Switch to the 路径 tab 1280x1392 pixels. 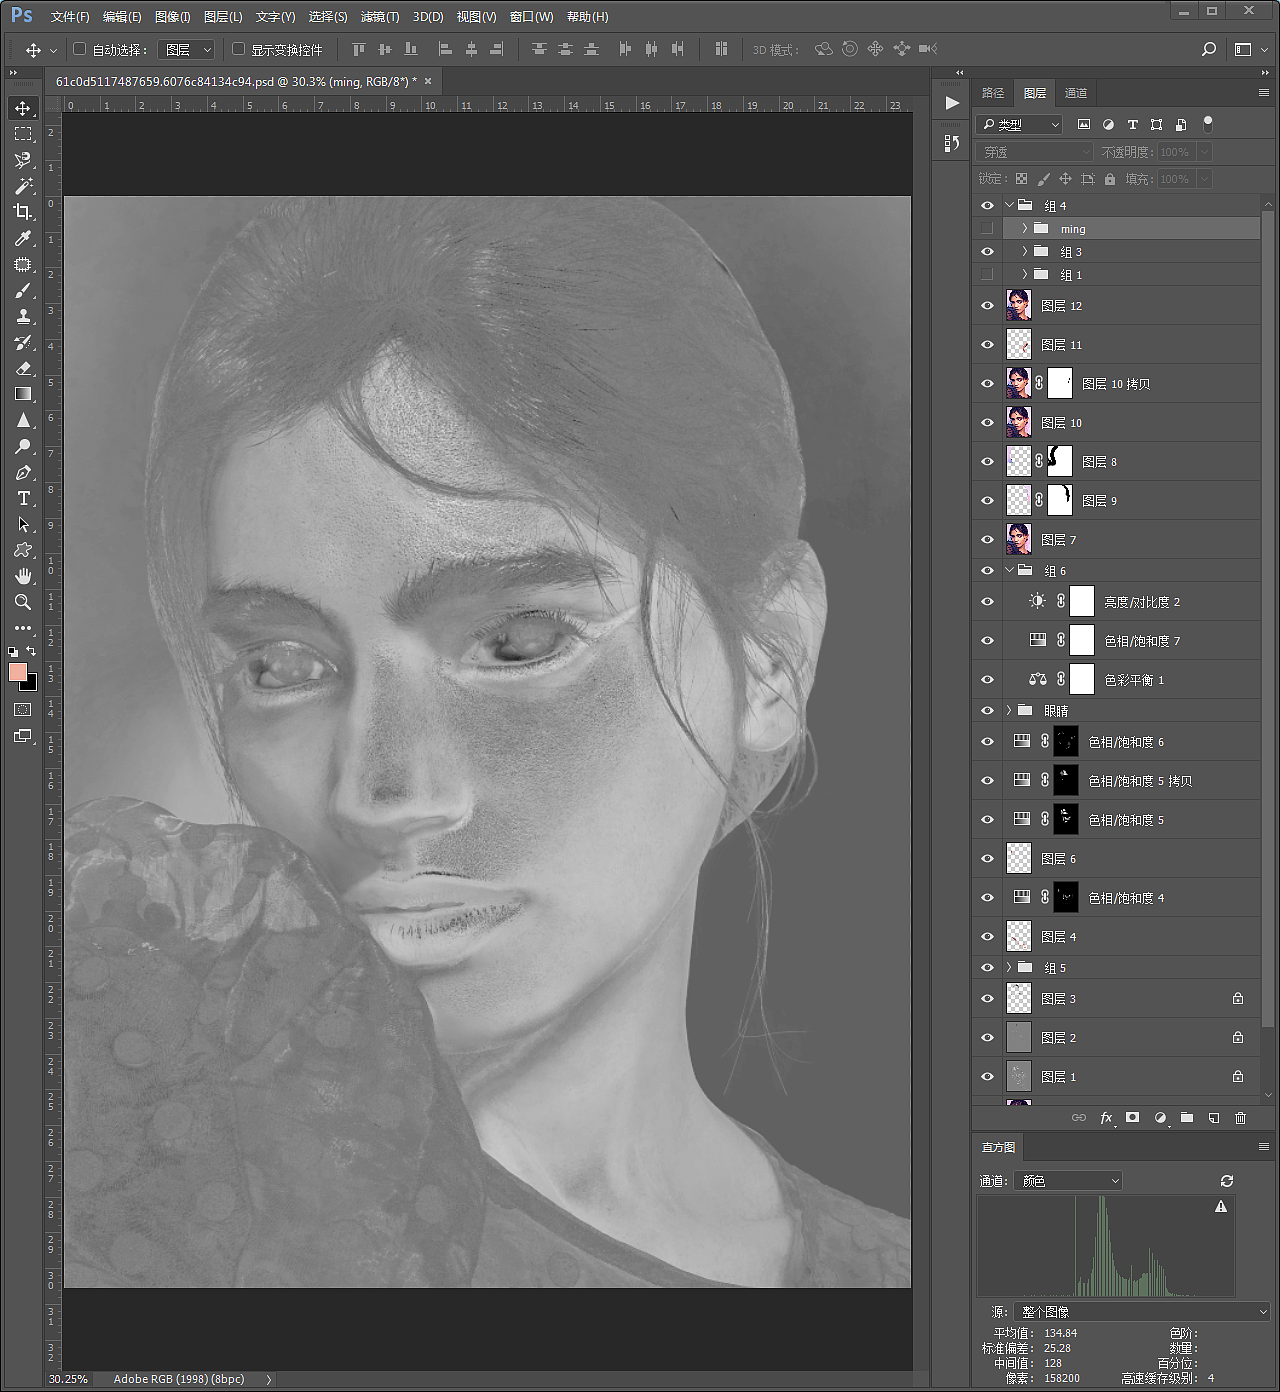click(993, 93)
